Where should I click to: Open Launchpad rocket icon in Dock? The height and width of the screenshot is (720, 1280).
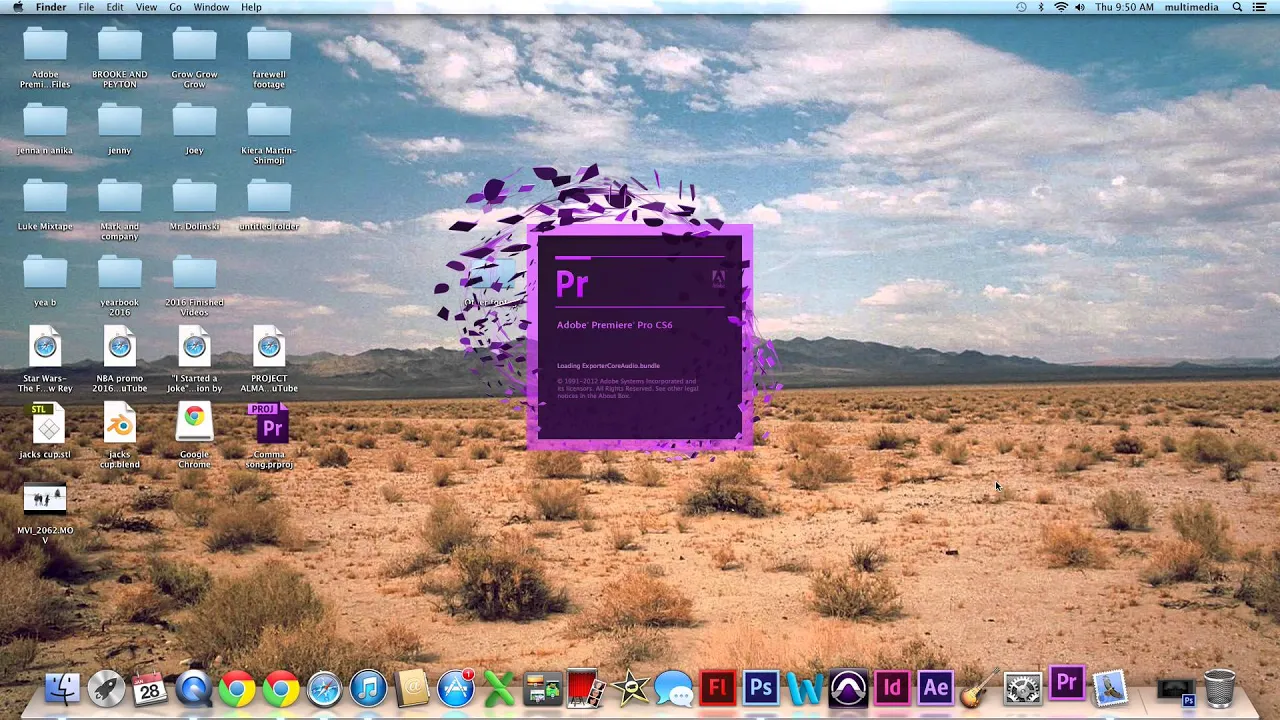tap(106, 689)
